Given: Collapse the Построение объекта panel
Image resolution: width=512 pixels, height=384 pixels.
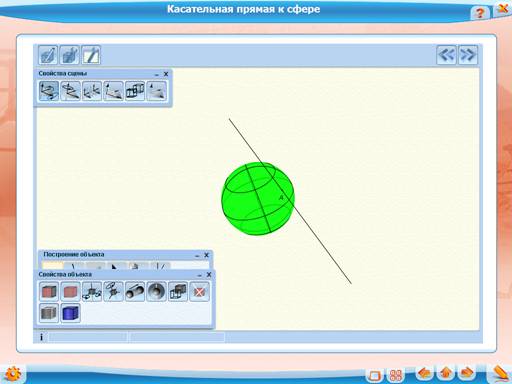Looking at the screenshot, I should coord(197,255).
